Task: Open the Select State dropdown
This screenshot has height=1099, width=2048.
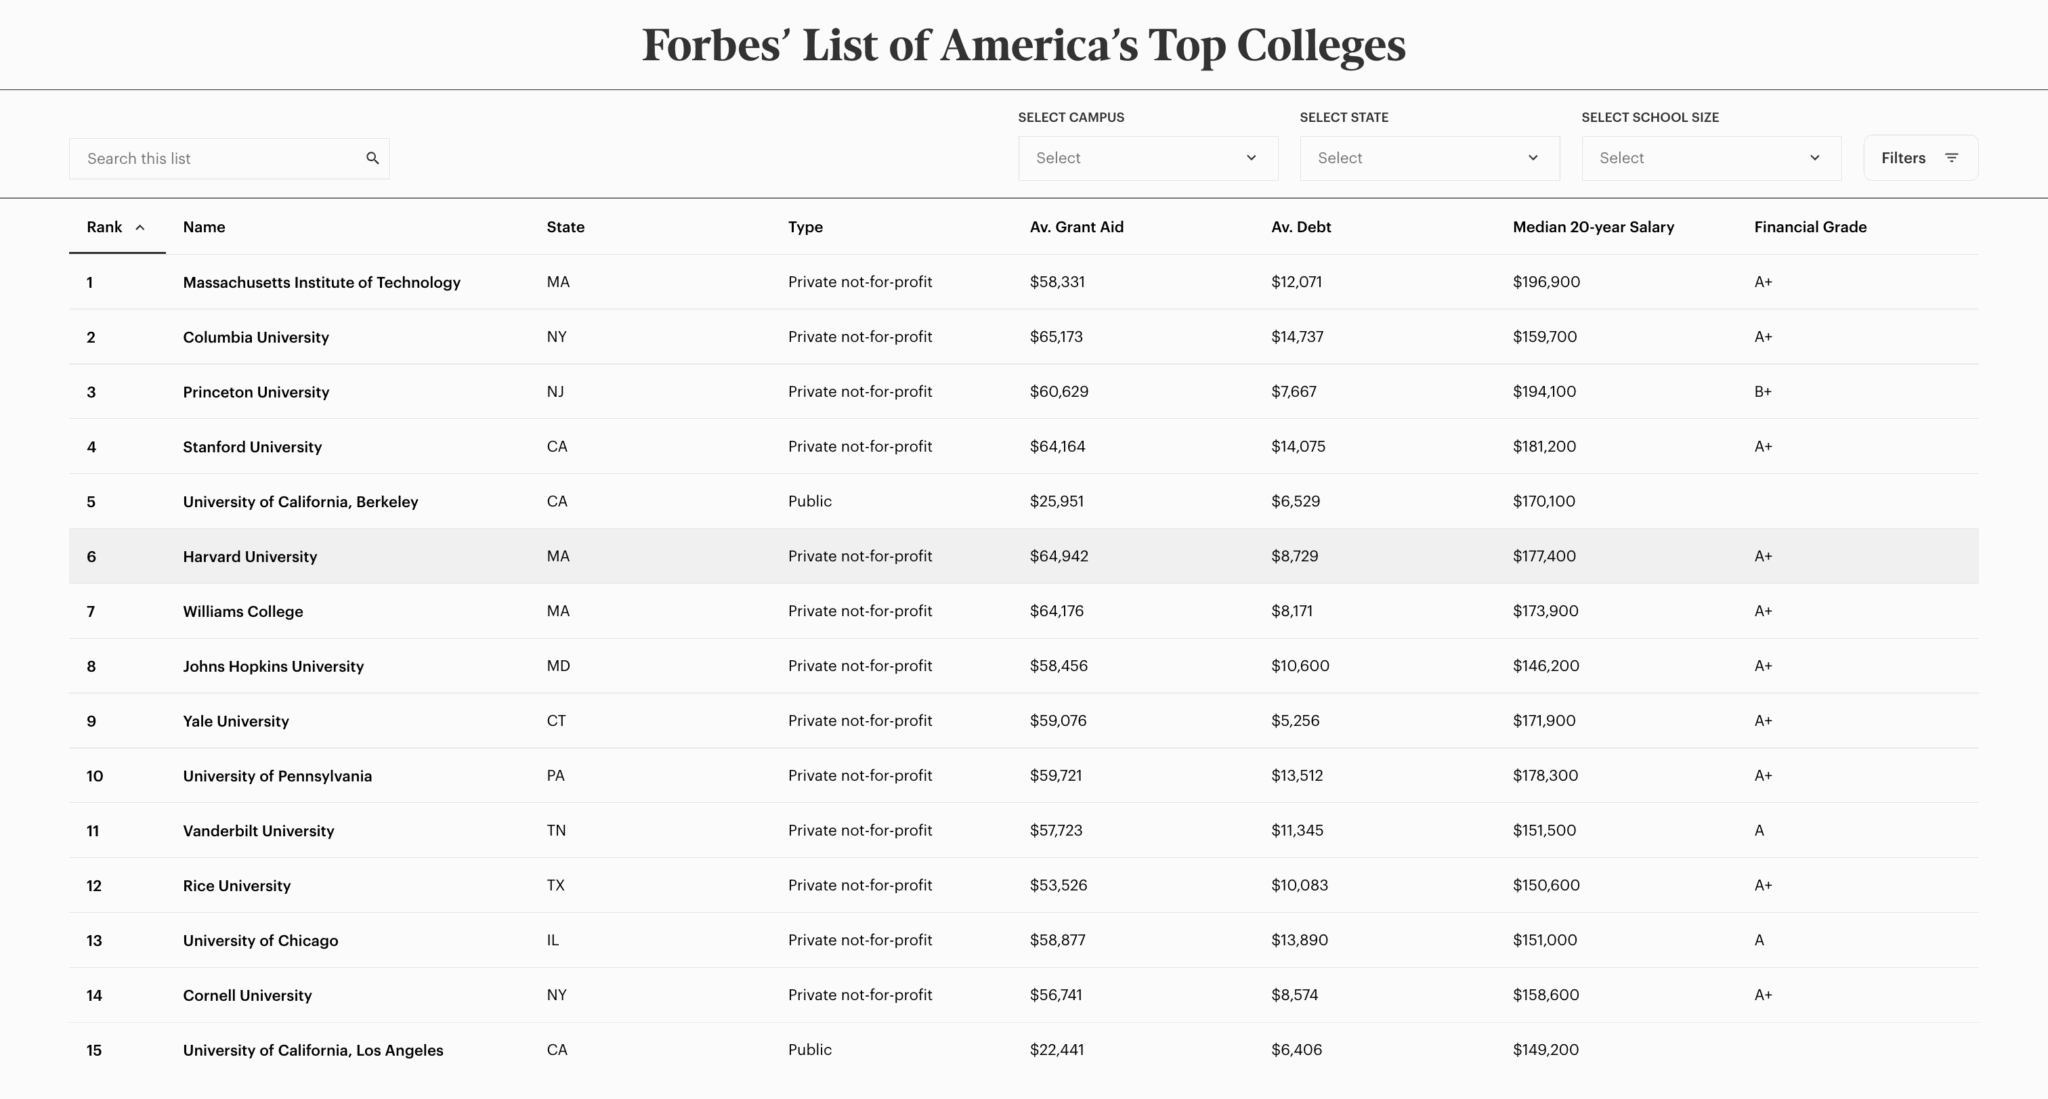Action: (1428, 158)
